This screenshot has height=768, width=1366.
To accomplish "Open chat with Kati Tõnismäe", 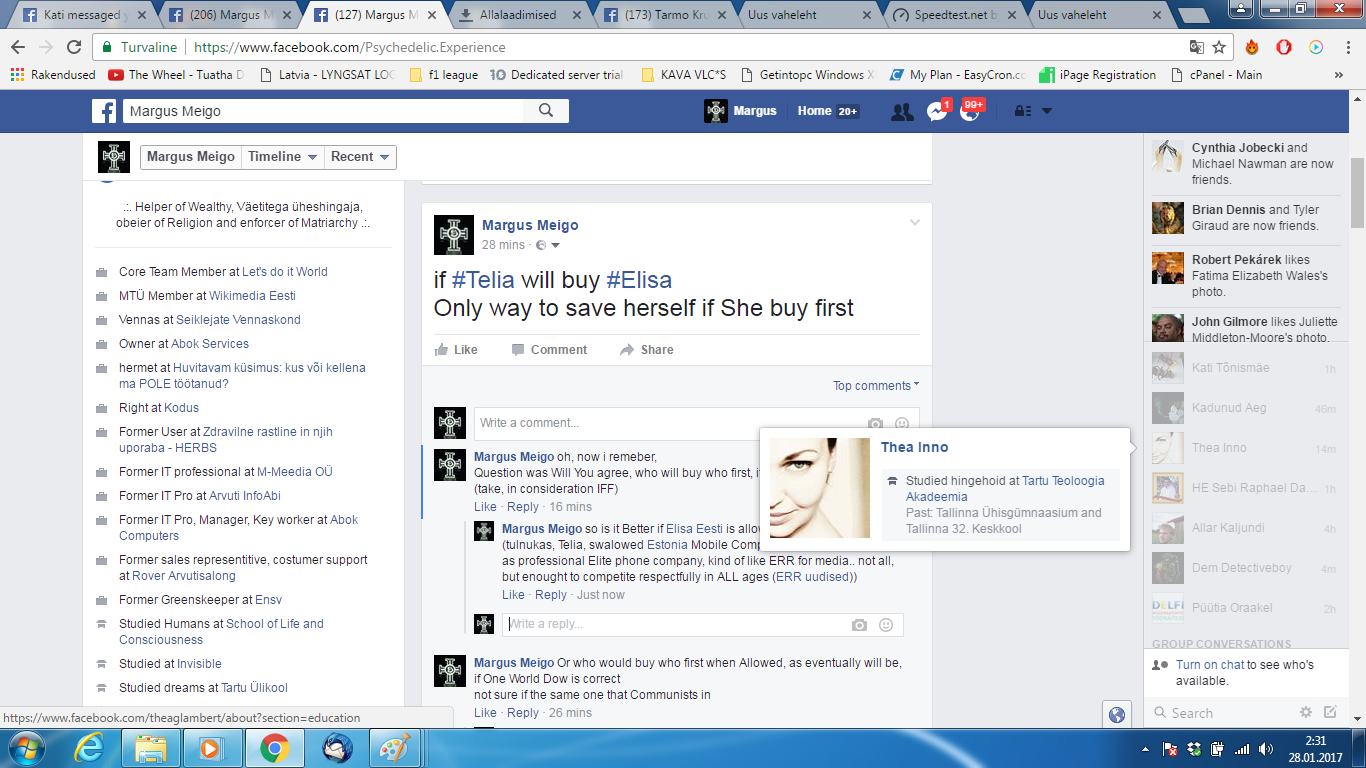I will coord(1244,368).
